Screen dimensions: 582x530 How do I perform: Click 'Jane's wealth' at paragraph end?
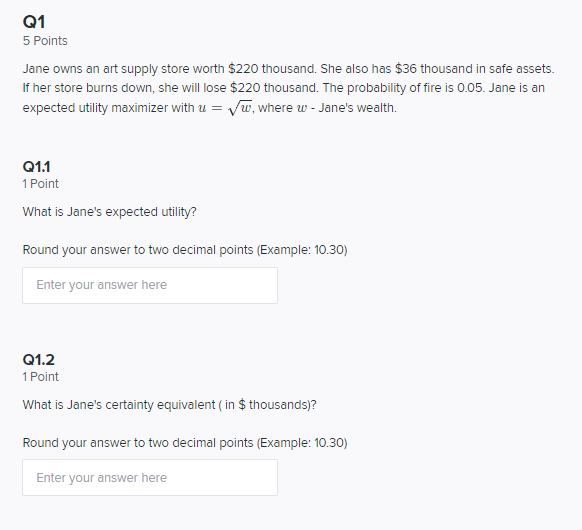click(x=356, y=108)
